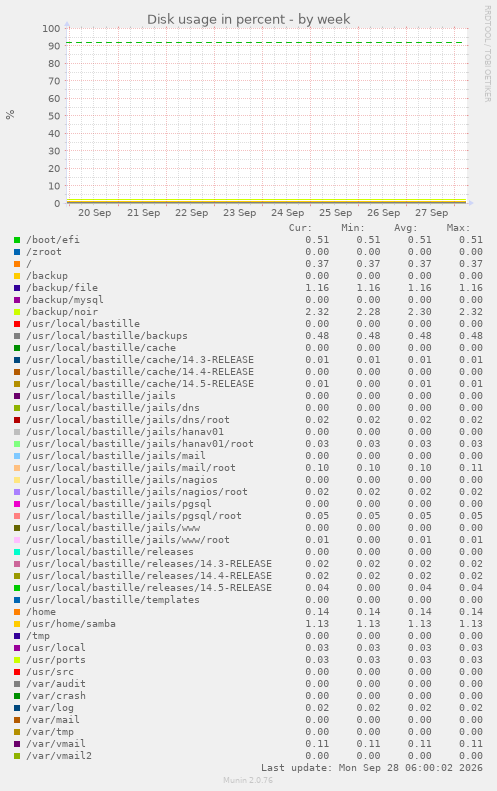Viewport: 497px width, 791px height.
Task: Click the 'Munin 2.0.76' footer text
Action: [248, 780]
